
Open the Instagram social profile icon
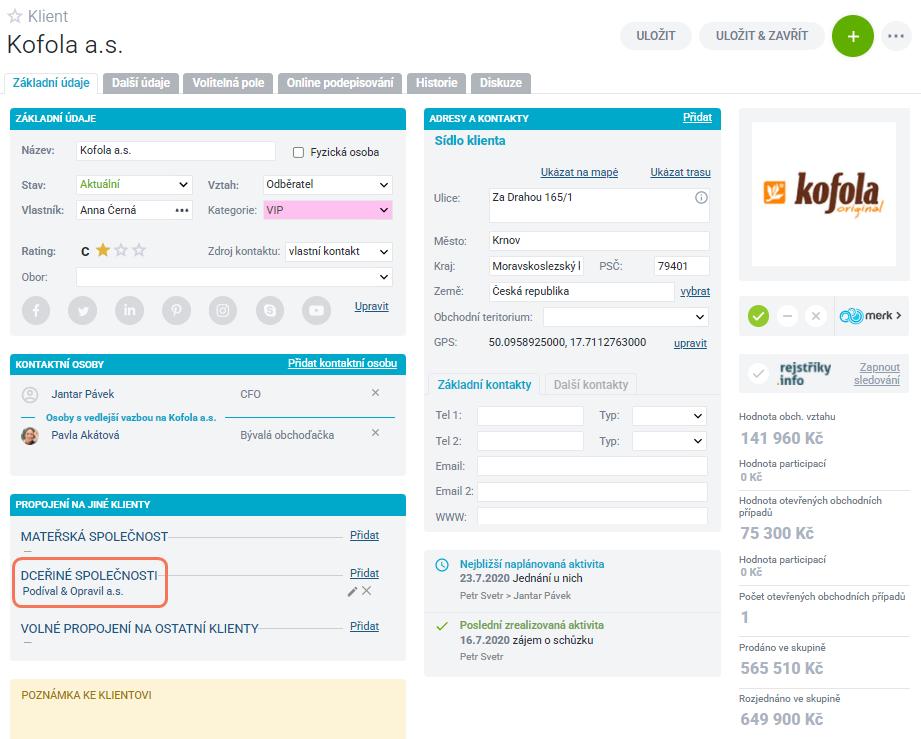[223, 310]
